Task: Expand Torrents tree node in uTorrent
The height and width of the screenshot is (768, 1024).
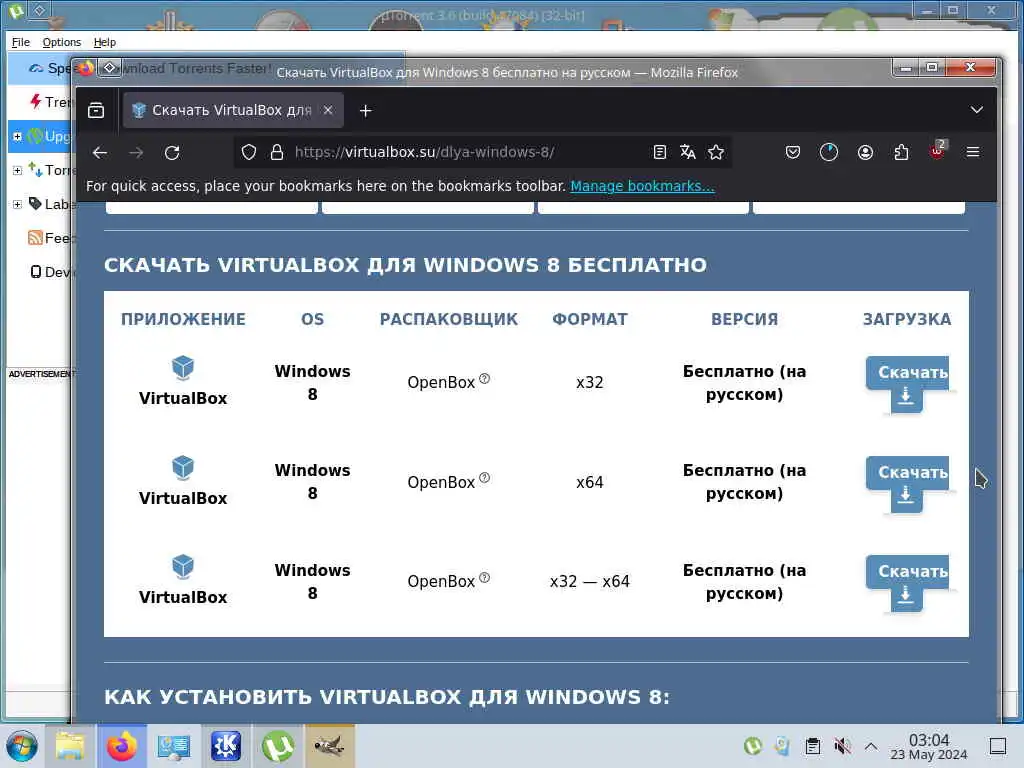Action: point(18,170)
